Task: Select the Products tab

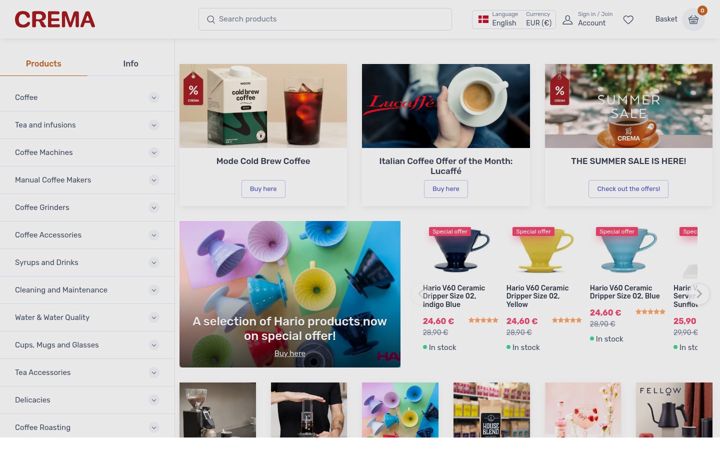Action: click(44, 64)
